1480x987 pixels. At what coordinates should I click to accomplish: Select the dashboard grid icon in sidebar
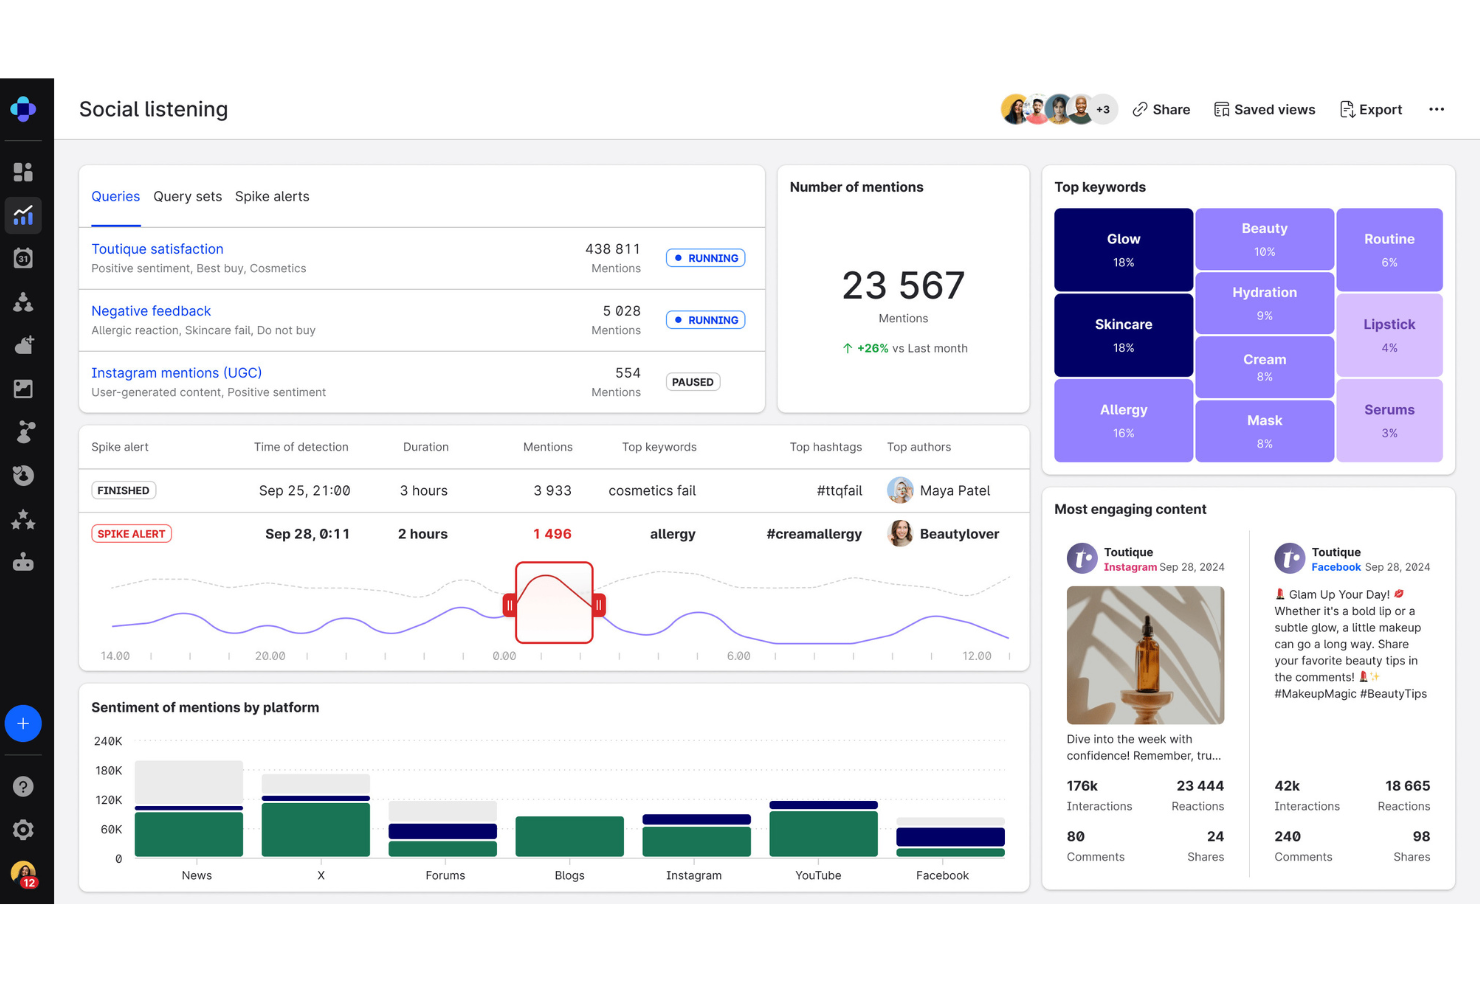pos(22,171)
